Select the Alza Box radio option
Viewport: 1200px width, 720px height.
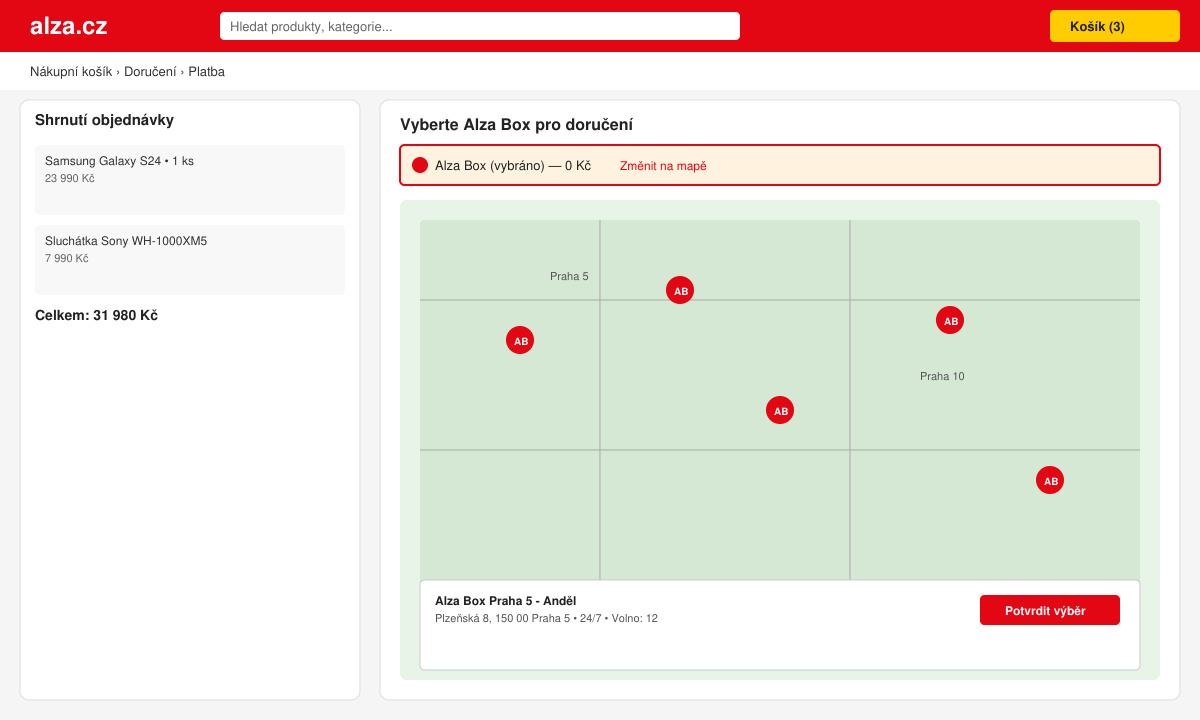(420, 165)
